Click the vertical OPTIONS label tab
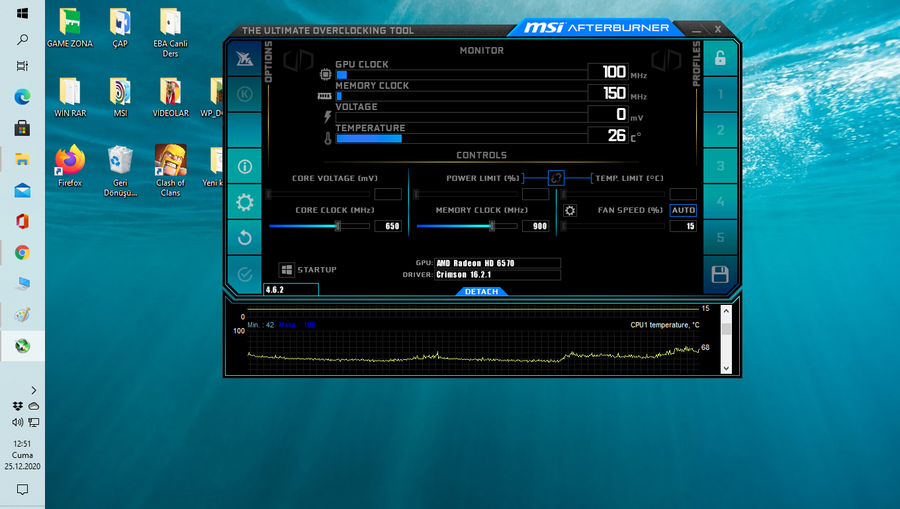Screen dimensions: 900x509 [x=268, y=61]
